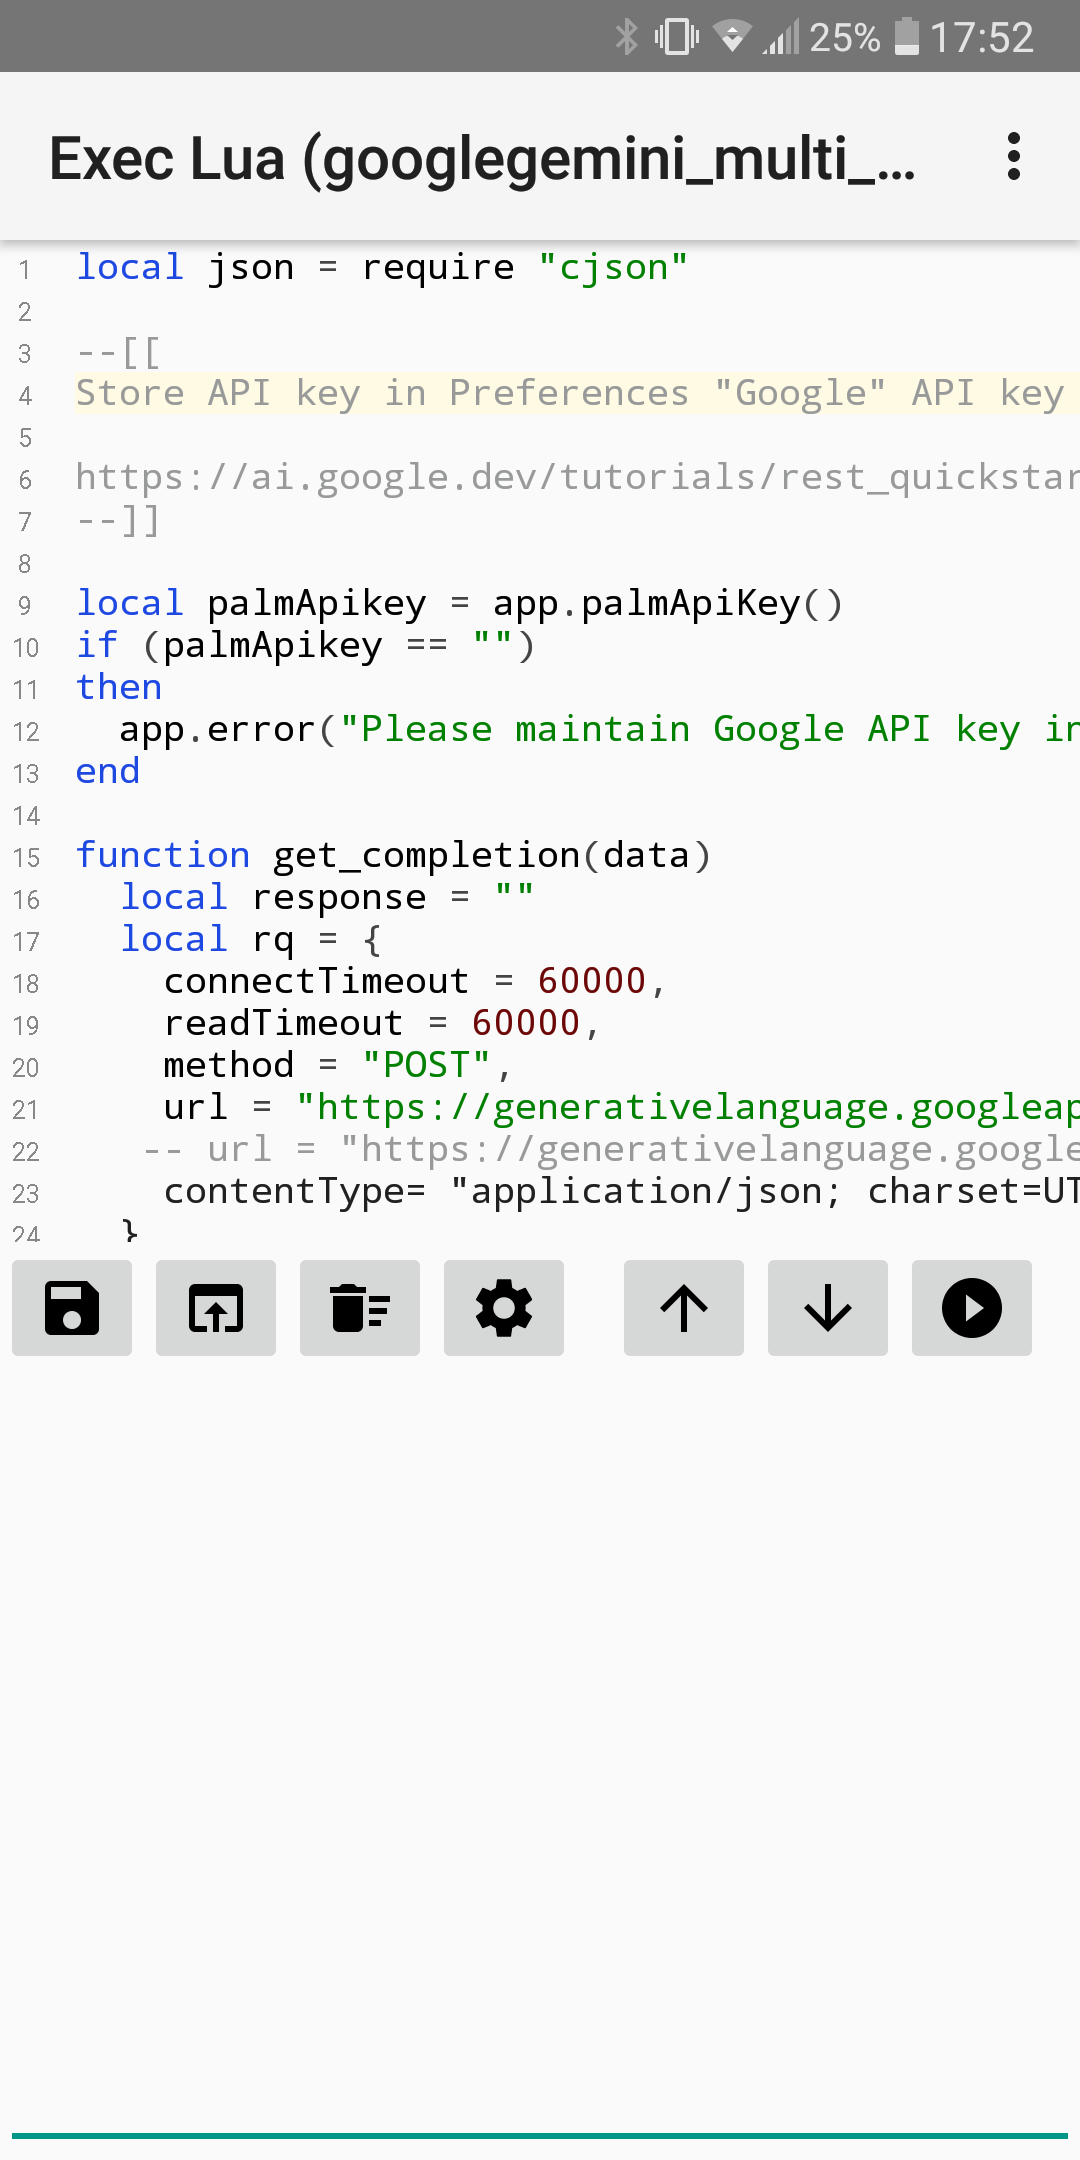The height and width of the screenshot is (2160, 1080).
Task: Click the generativelanguage url string on line 21
Action: 688,1108
